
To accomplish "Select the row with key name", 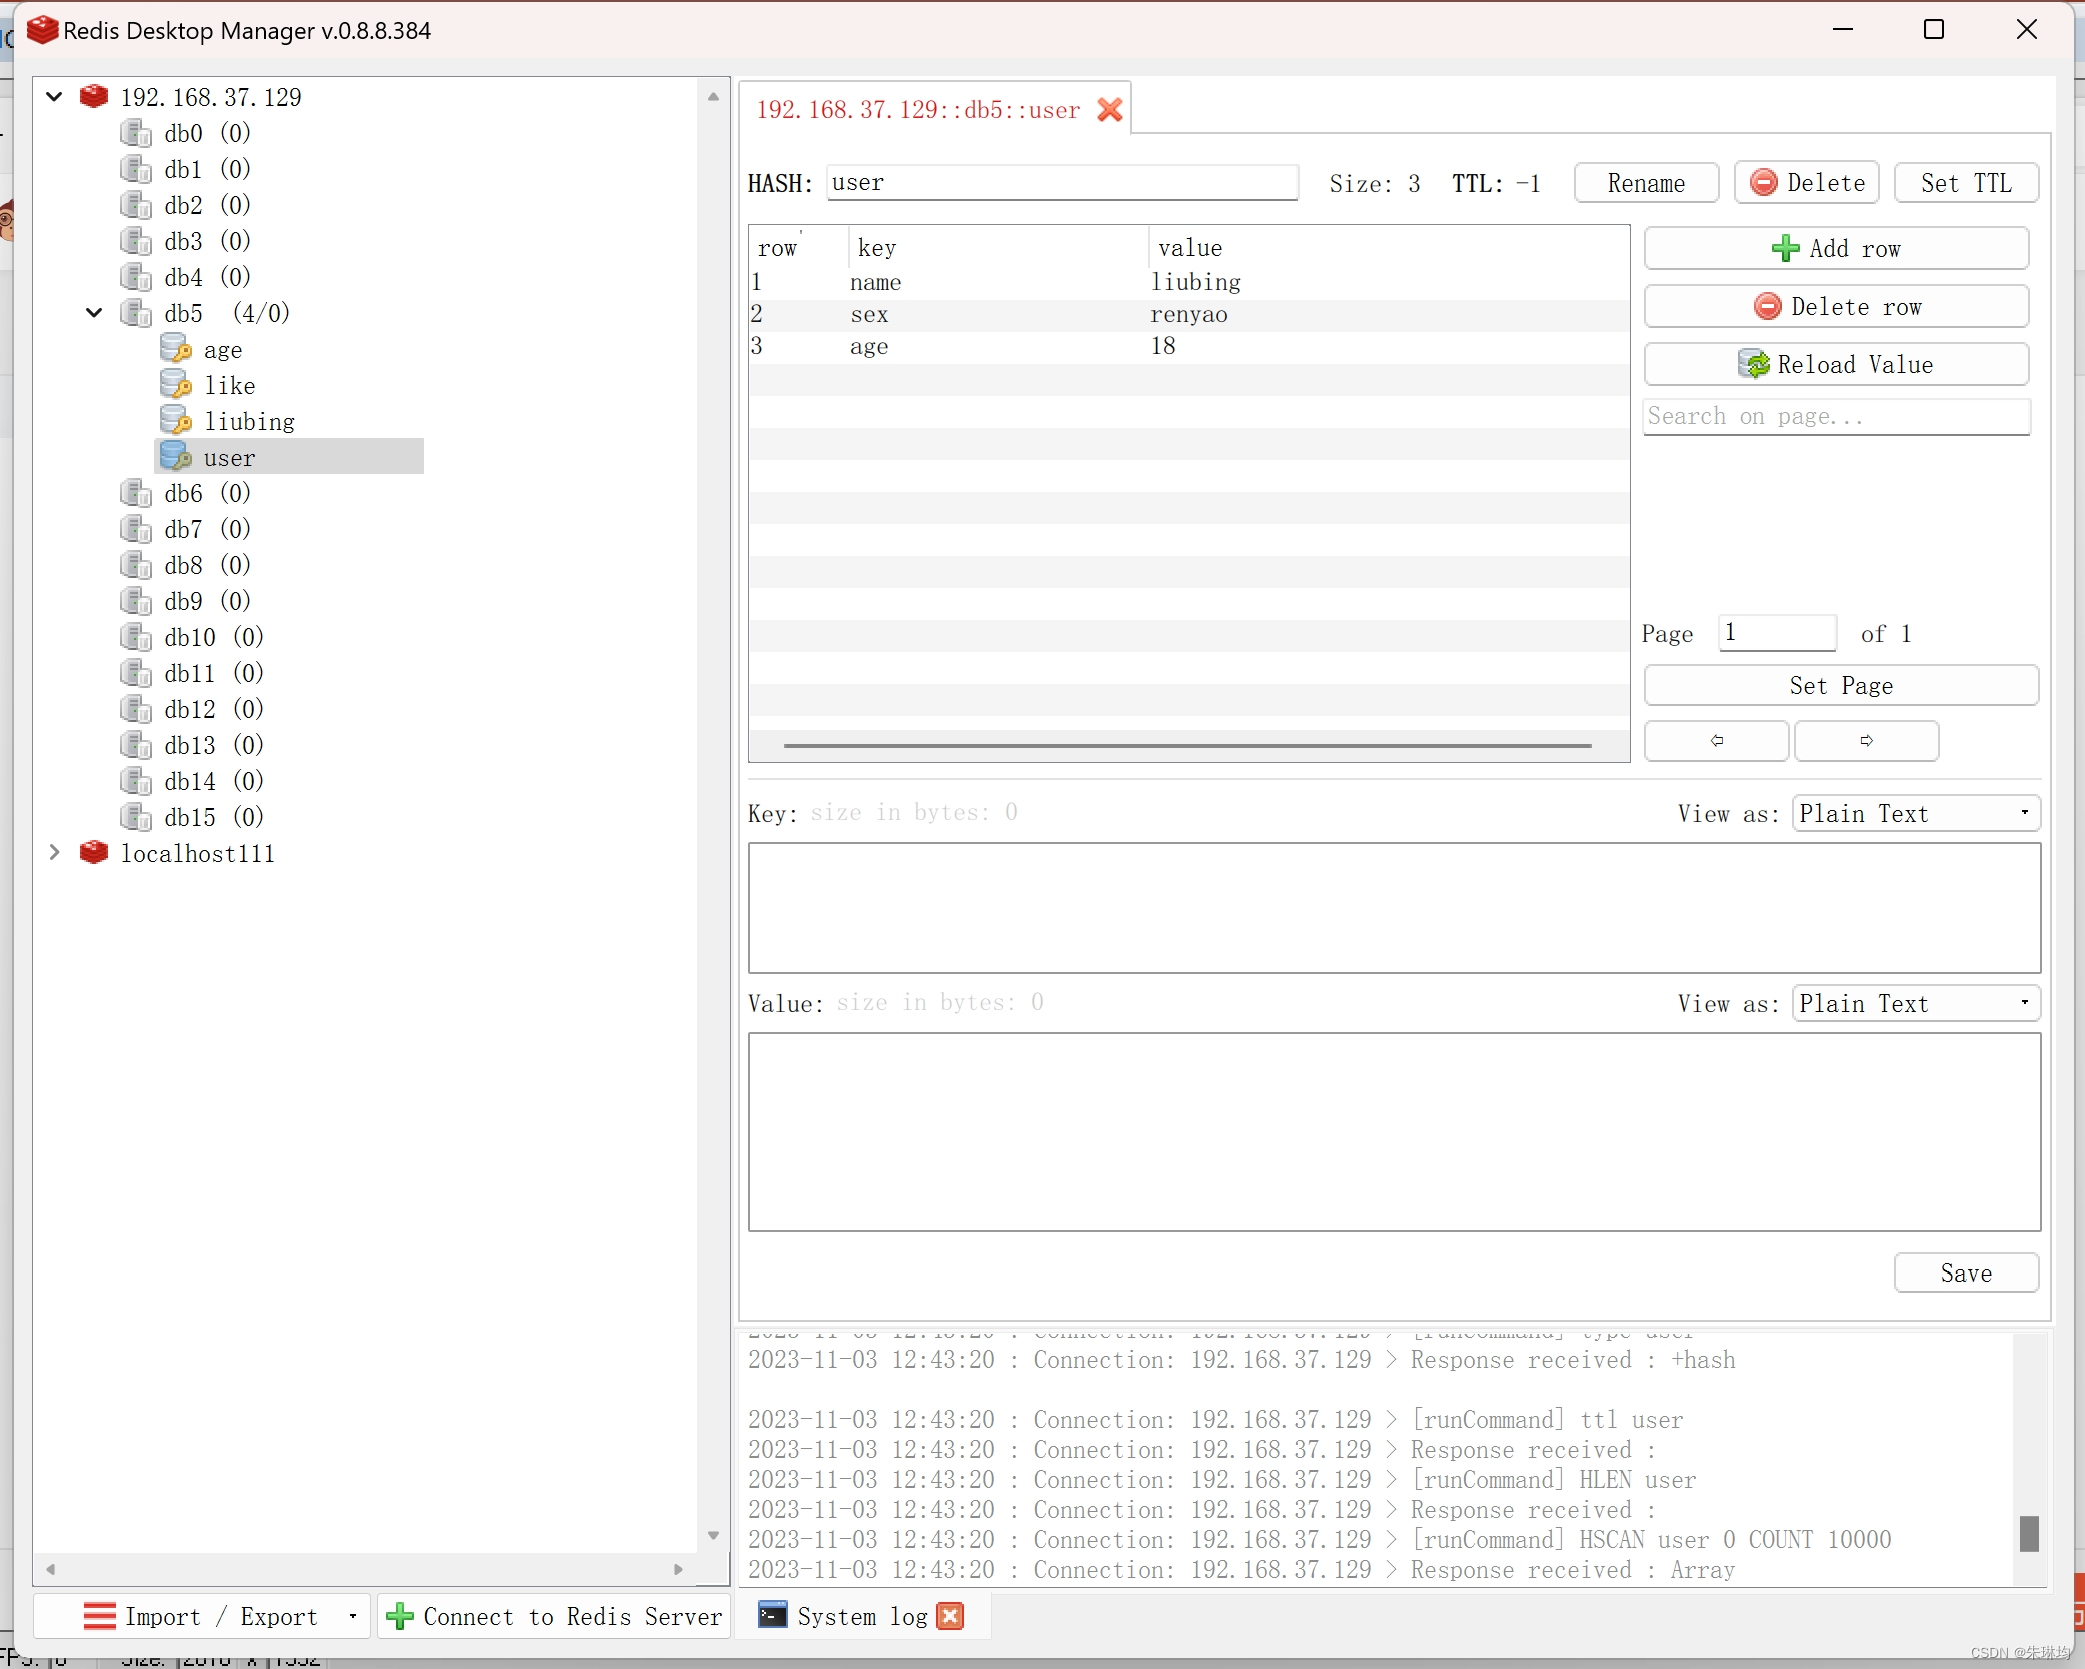I will (x=1189, y=283).
